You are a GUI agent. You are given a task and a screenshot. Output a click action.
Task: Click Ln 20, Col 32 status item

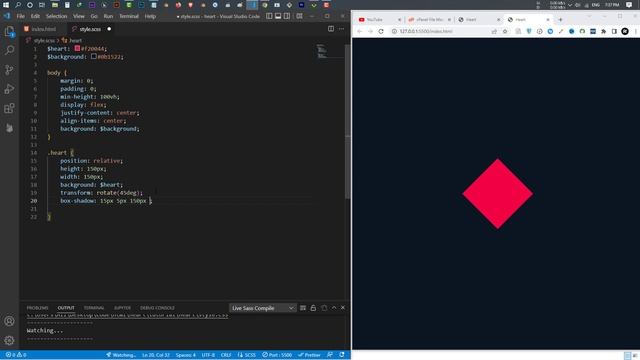point(156,355)
